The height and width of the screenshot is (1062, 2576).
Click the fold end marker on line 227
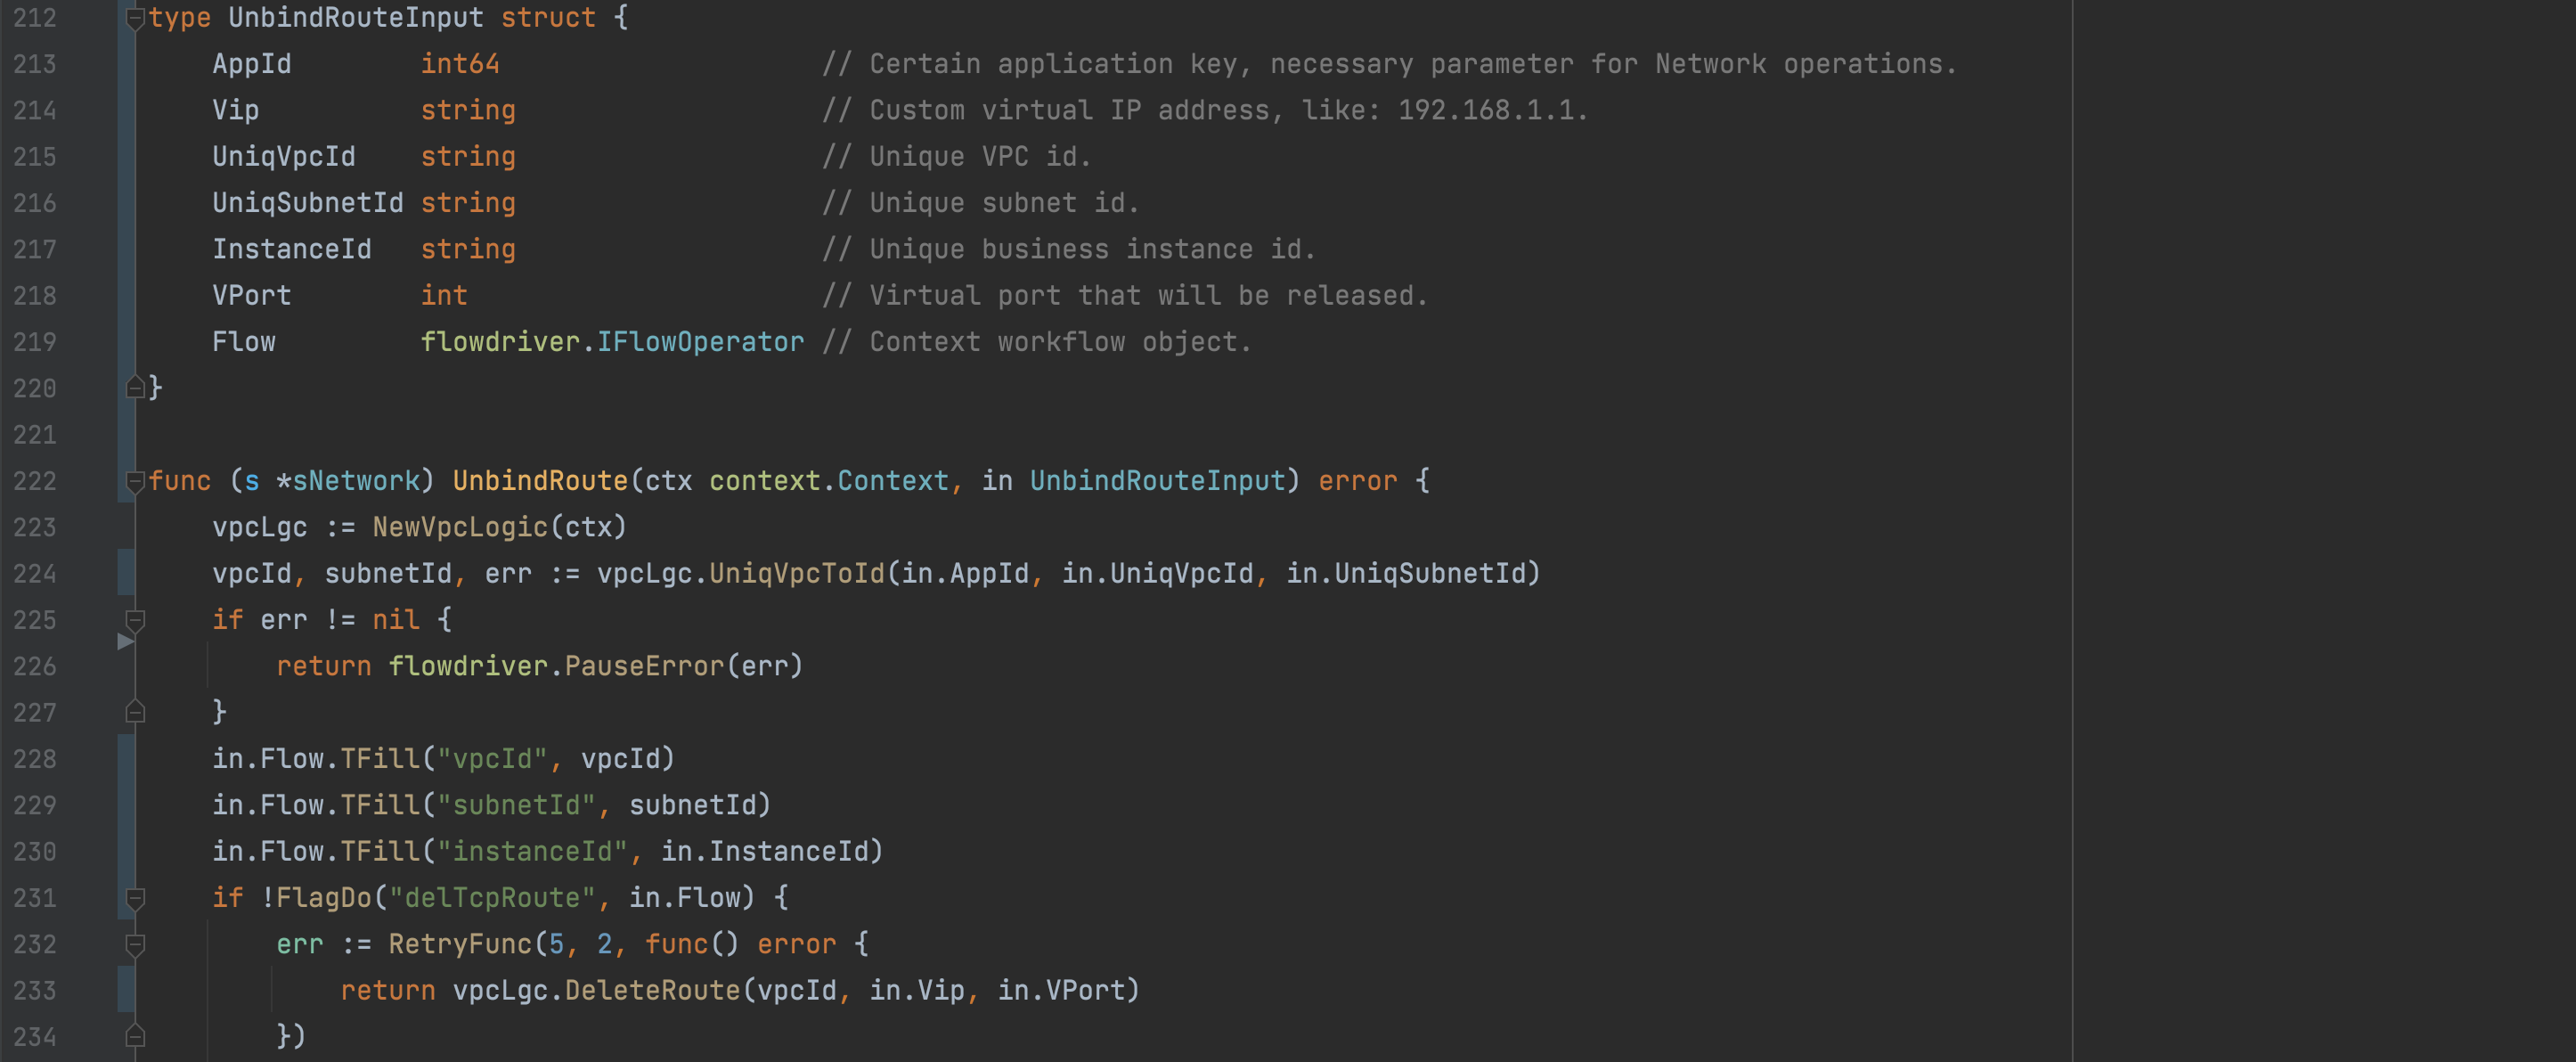pyautogui.click(x=135, y=712)
